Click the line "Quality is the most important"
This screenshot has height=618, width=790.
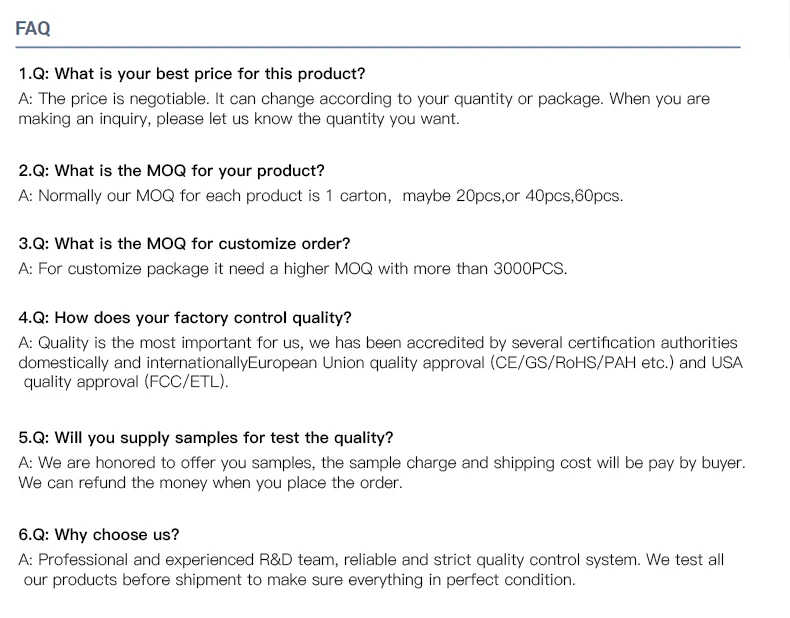click(x=377, y=343)
